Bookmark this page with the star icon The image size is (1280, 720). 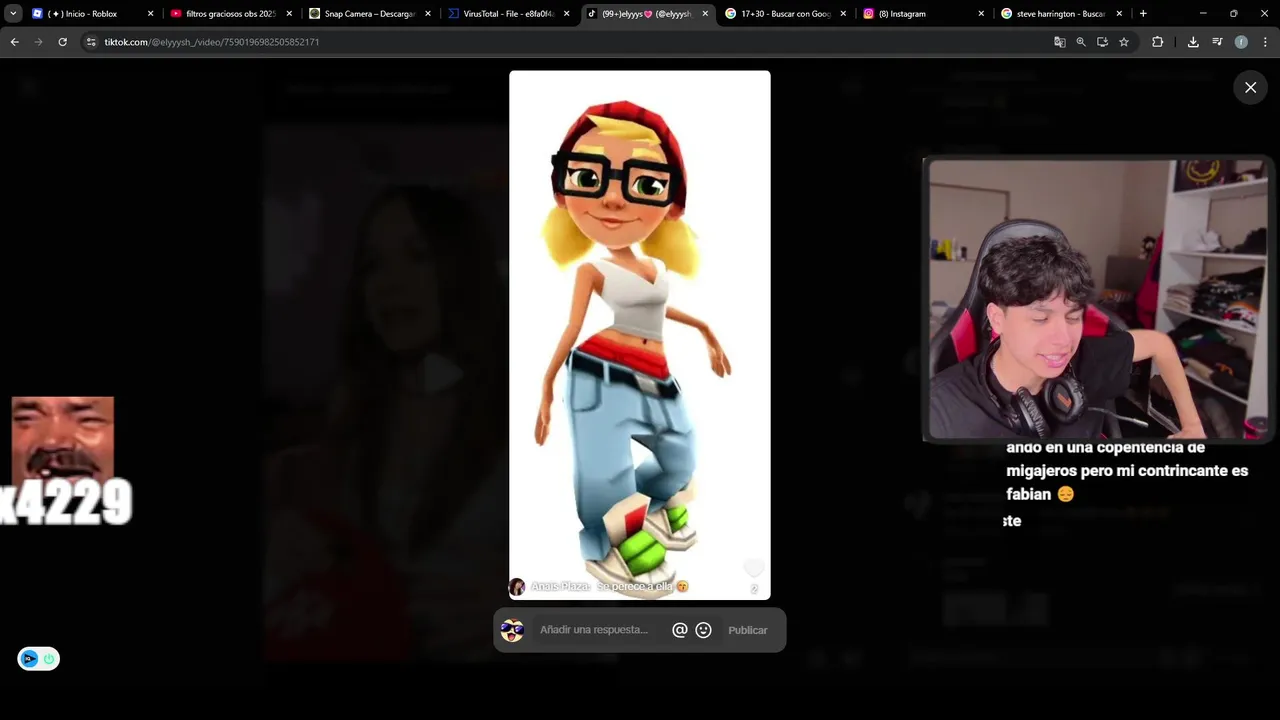[x=1124, y=42]
